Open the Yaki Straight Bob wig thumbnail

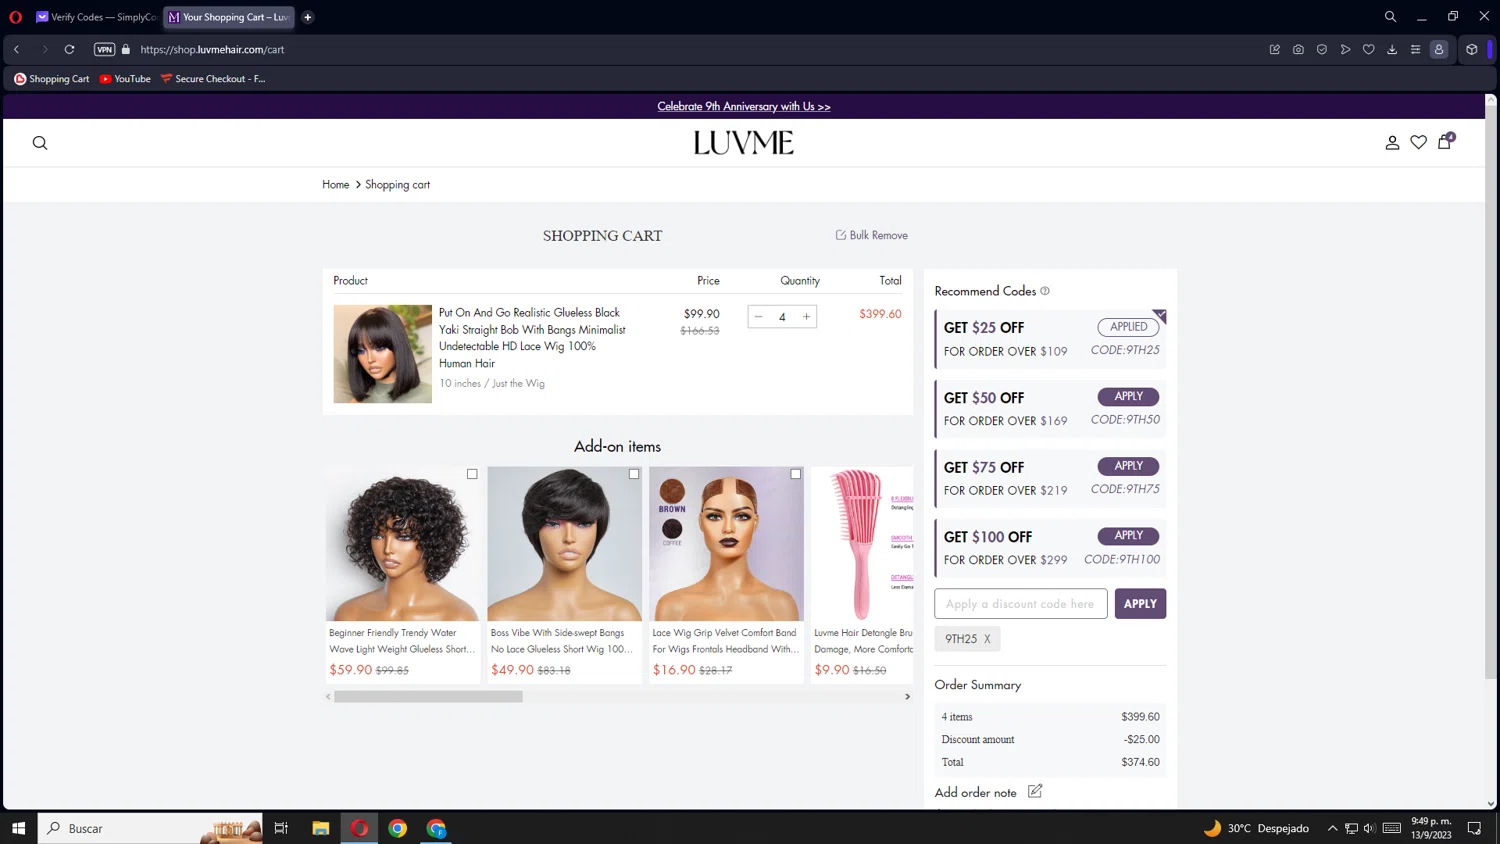[383, 354]
